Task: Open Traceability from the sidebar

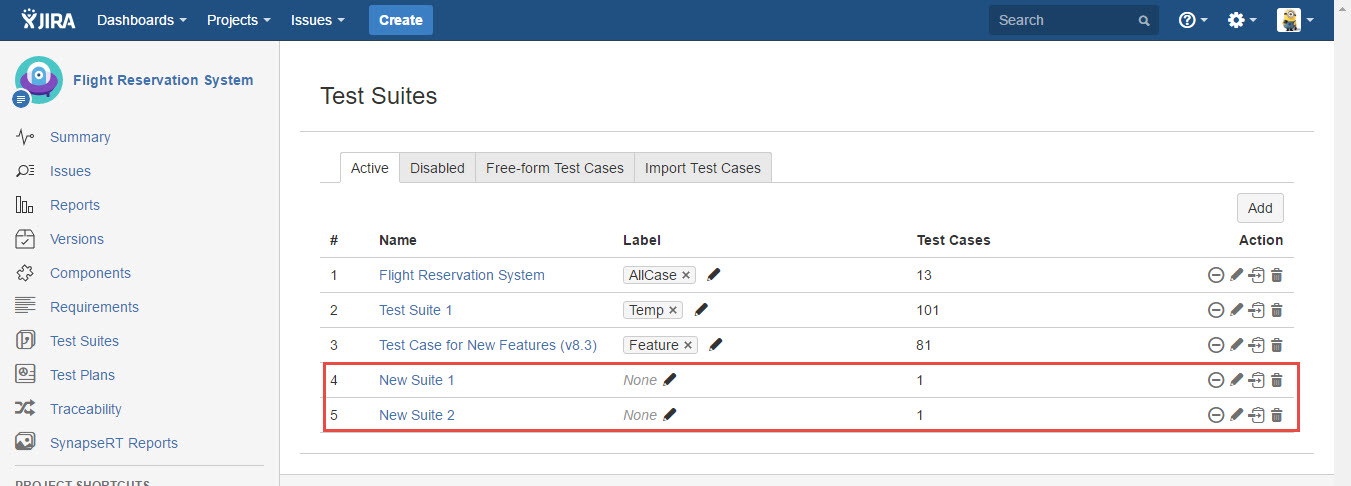Action: tap(85, 409)
